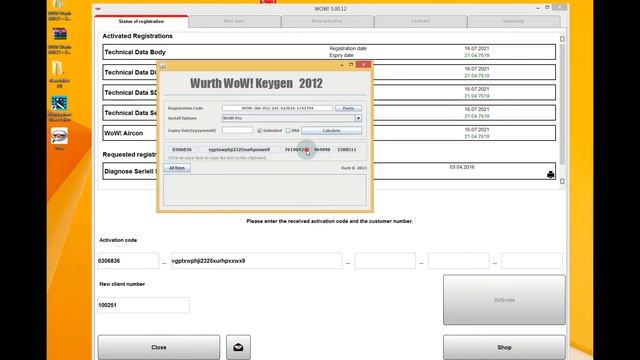The height and width of the screenshot is (360, 640).
Task: Open the WinRAR archive icon on the desktop
Action: tap(60, 34)
